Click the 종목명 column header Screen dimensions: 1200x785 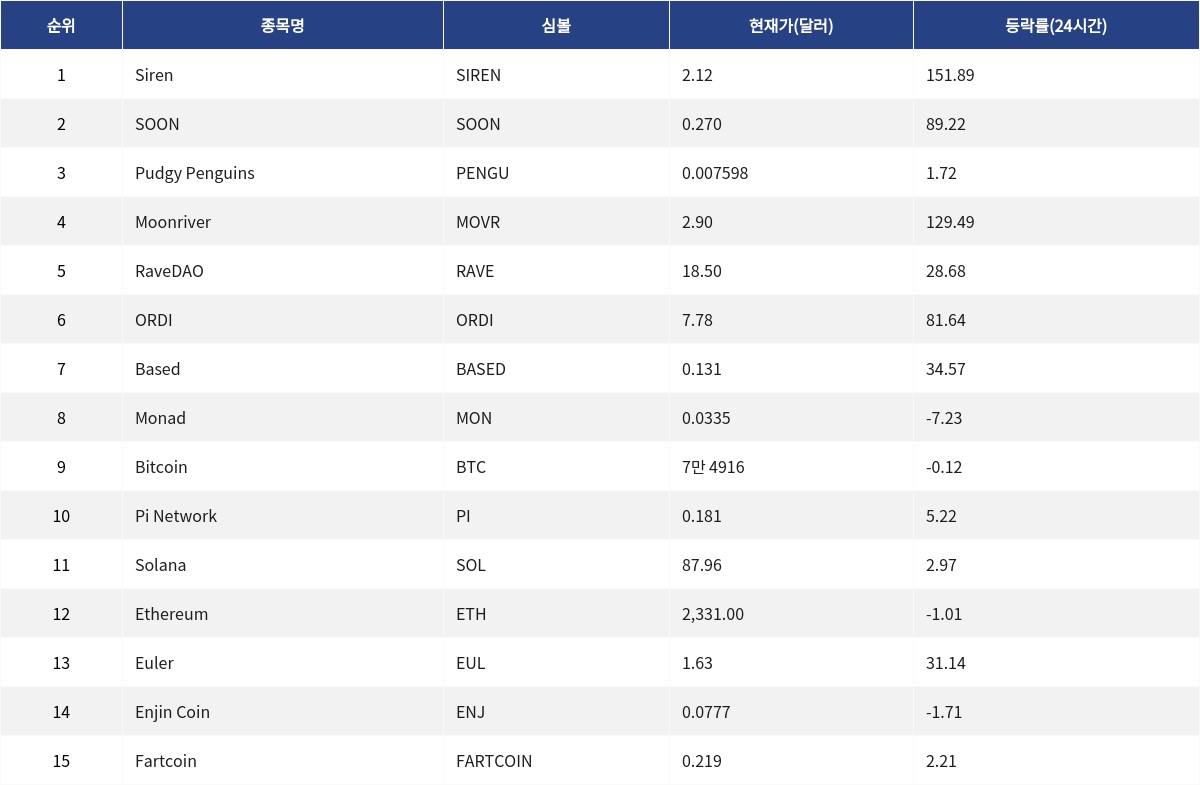click(282, 26)
